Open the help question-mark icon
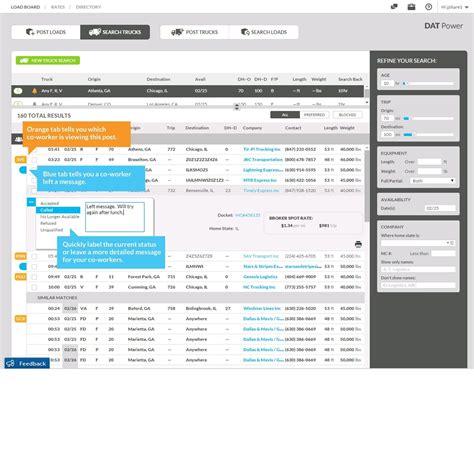474x474 pixels. [x=429, y=7]
